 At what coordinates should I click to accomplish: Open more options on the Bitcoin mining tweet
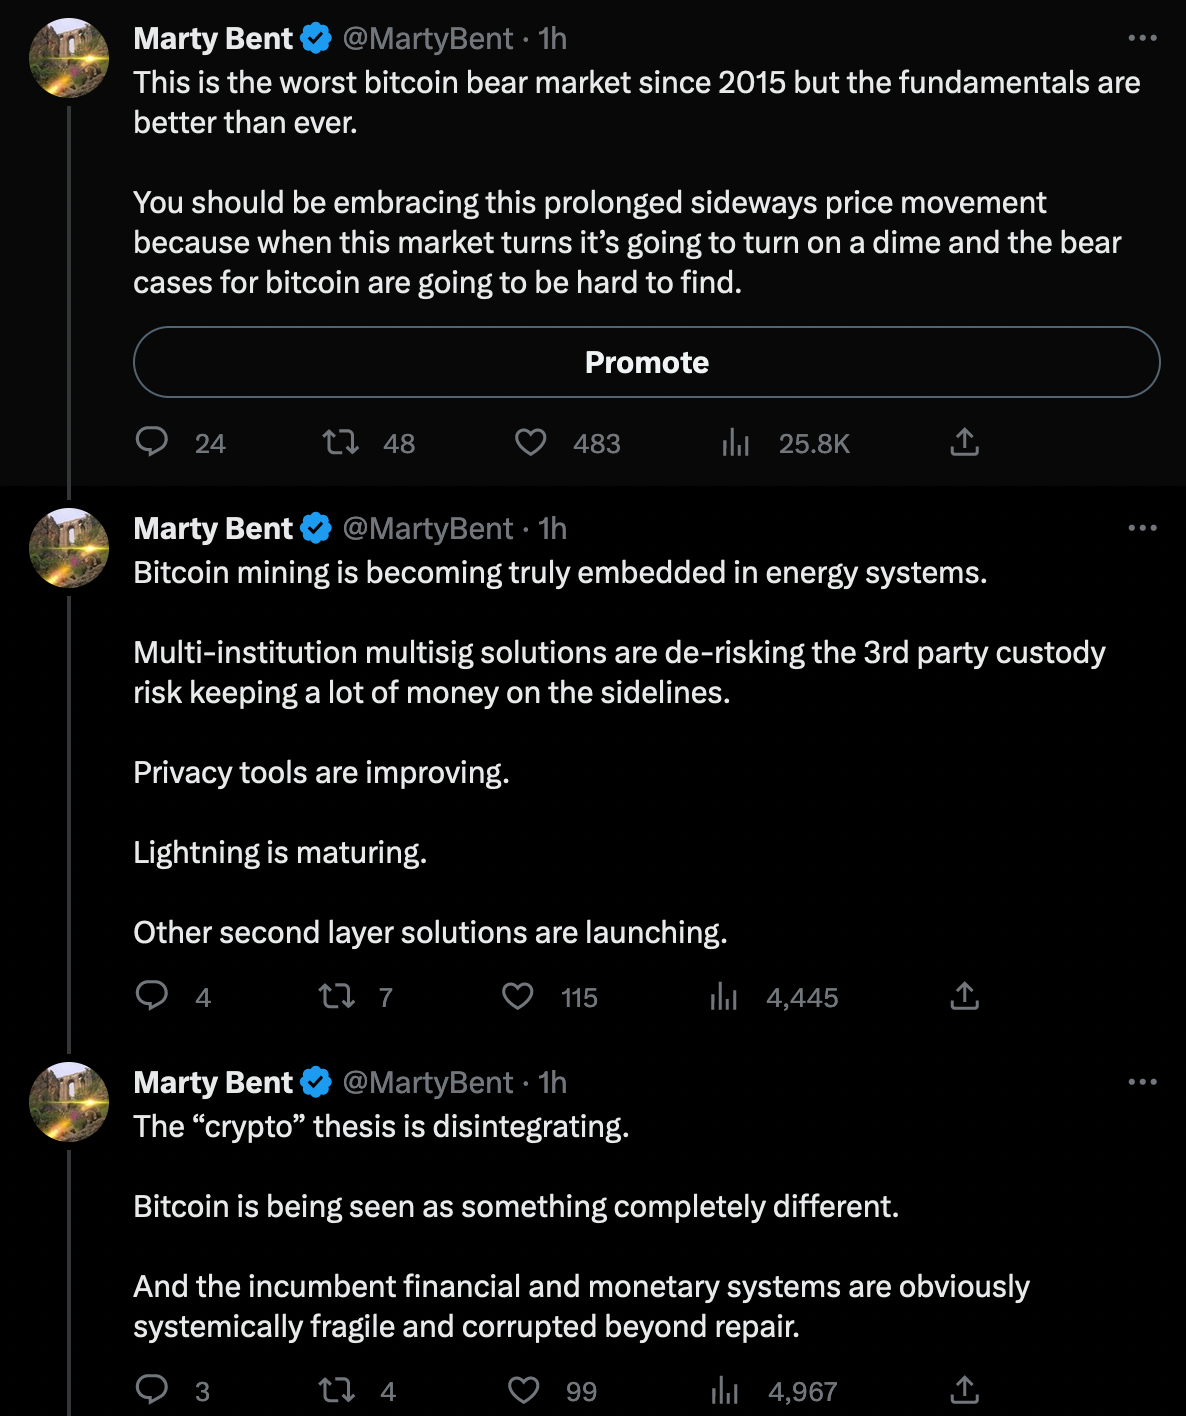1142,528
